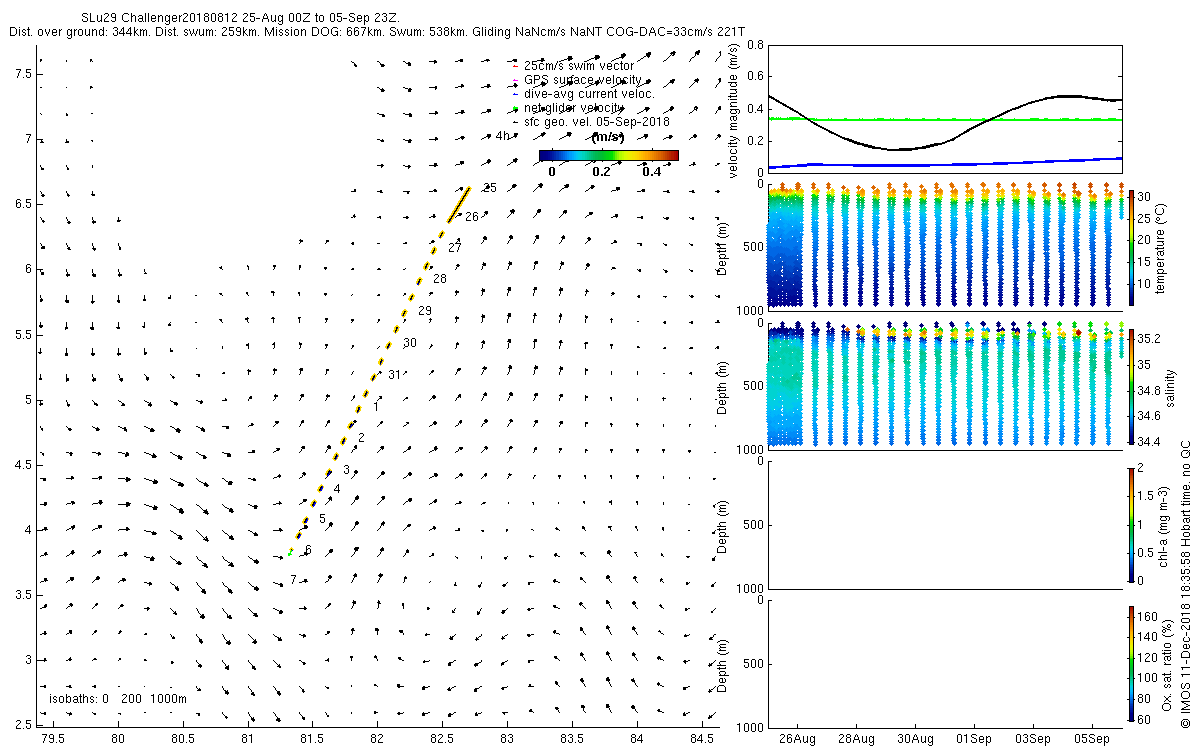Select the '25cm/s swim vector' legend entry
Screen dimensions: 1200x750
click(579, 66)
